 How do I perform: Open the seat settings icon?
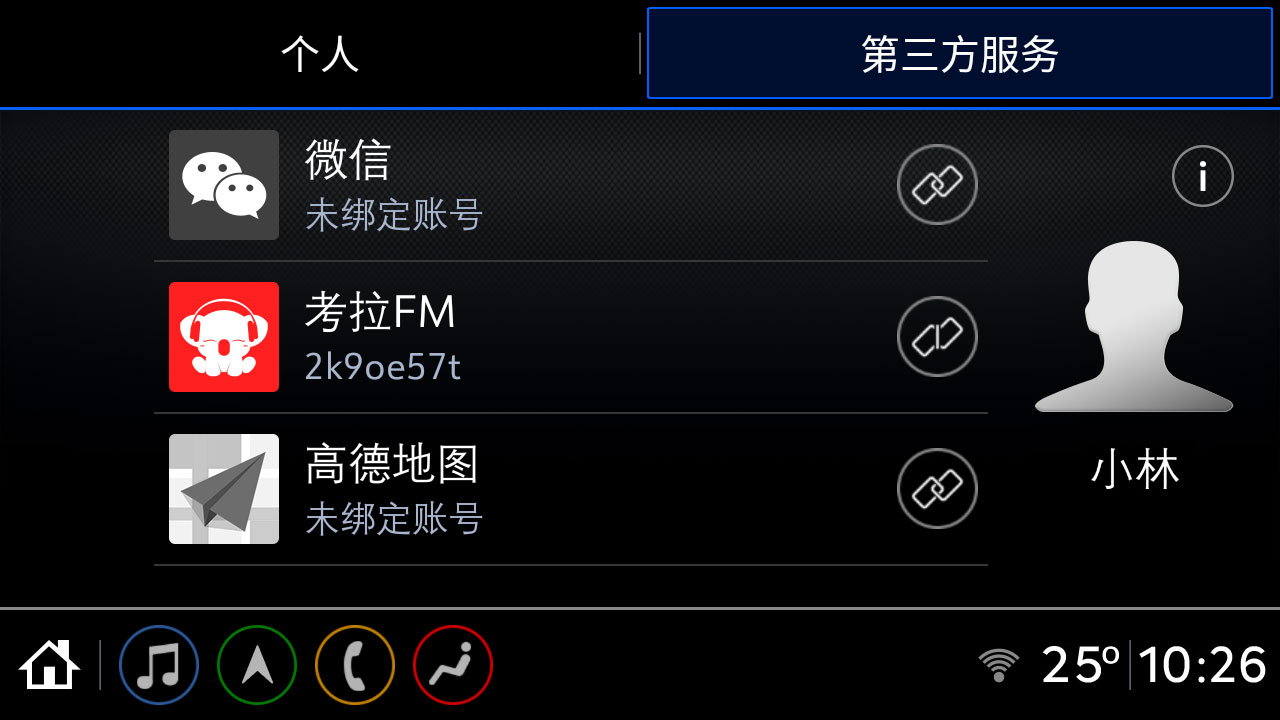click(x=453, y=665)
